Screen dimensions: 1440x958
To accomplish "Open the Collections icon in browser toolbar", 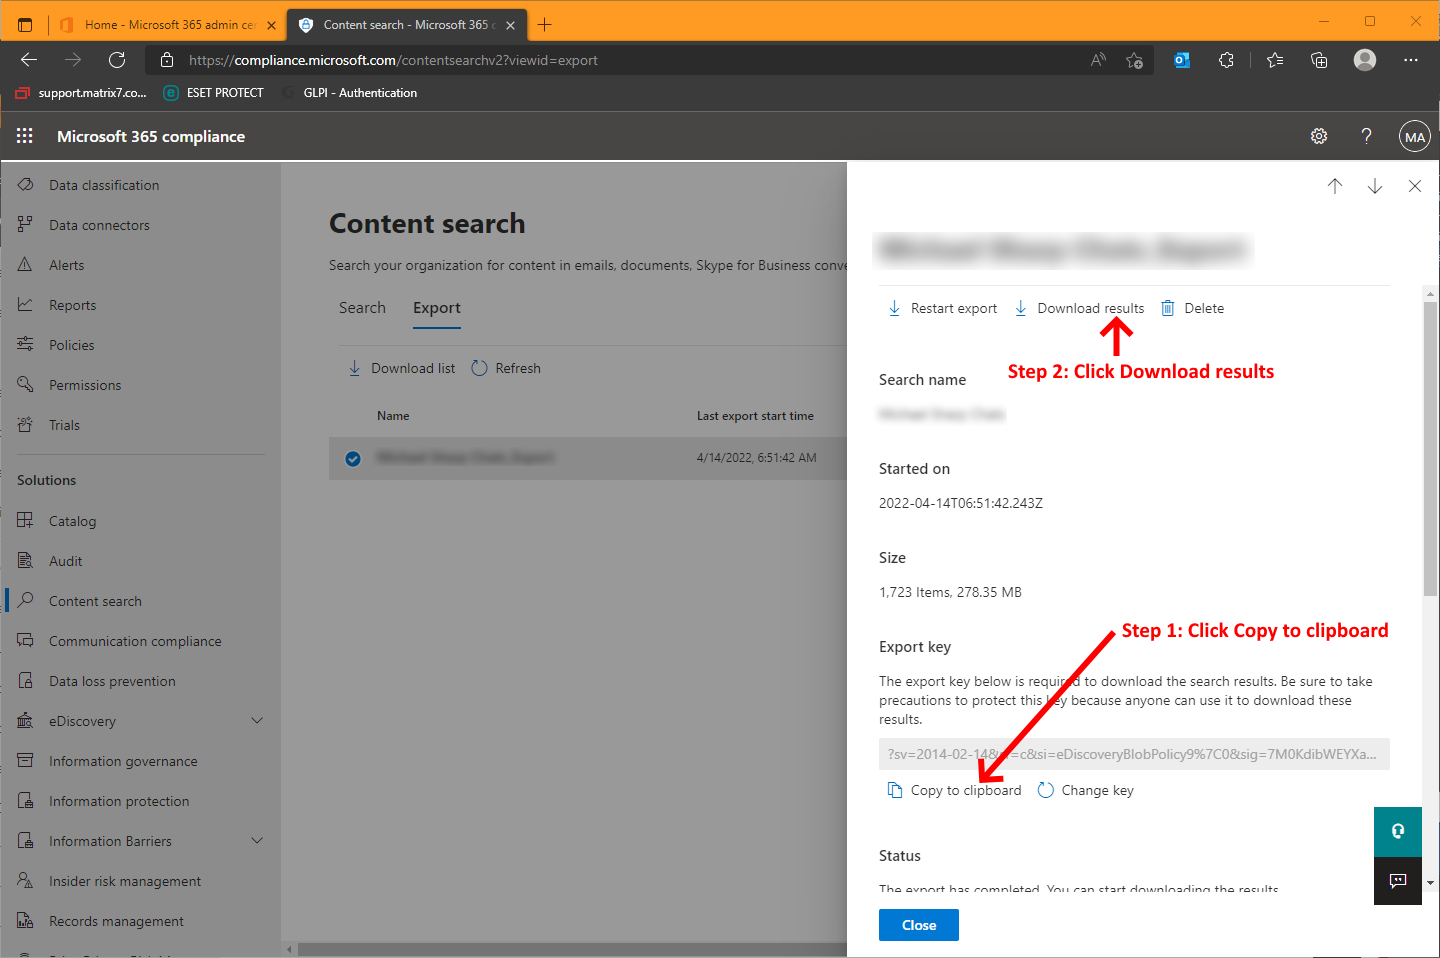I will click(1319, 60).
